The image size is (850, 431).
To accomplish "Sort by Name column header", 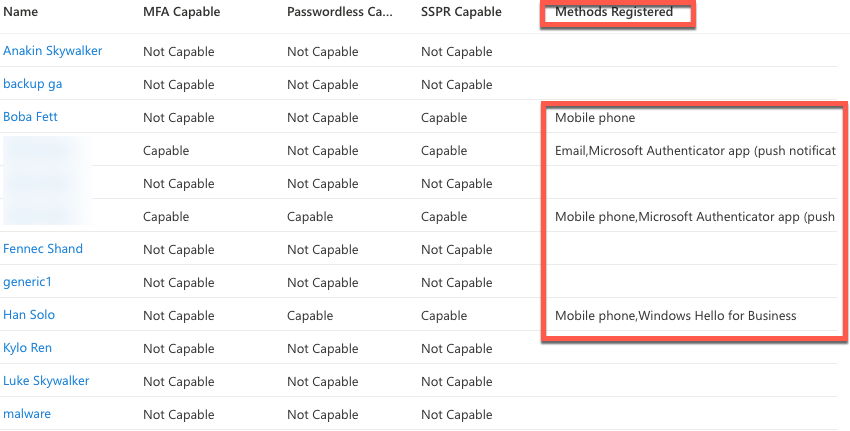I will click(21, 12).
